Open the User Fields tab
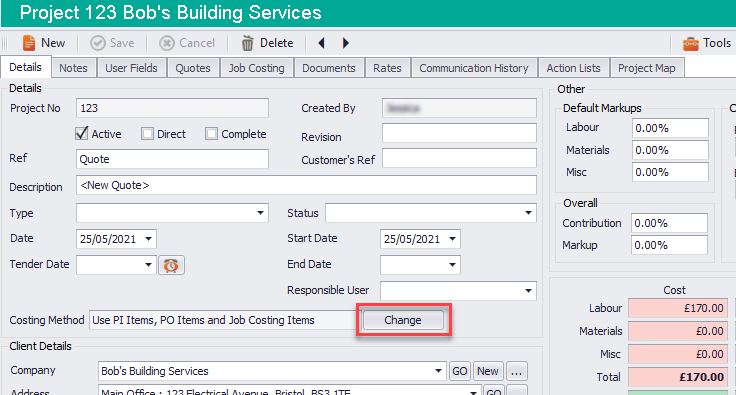This screenshot has height=395, width=736. coord(131,68)
